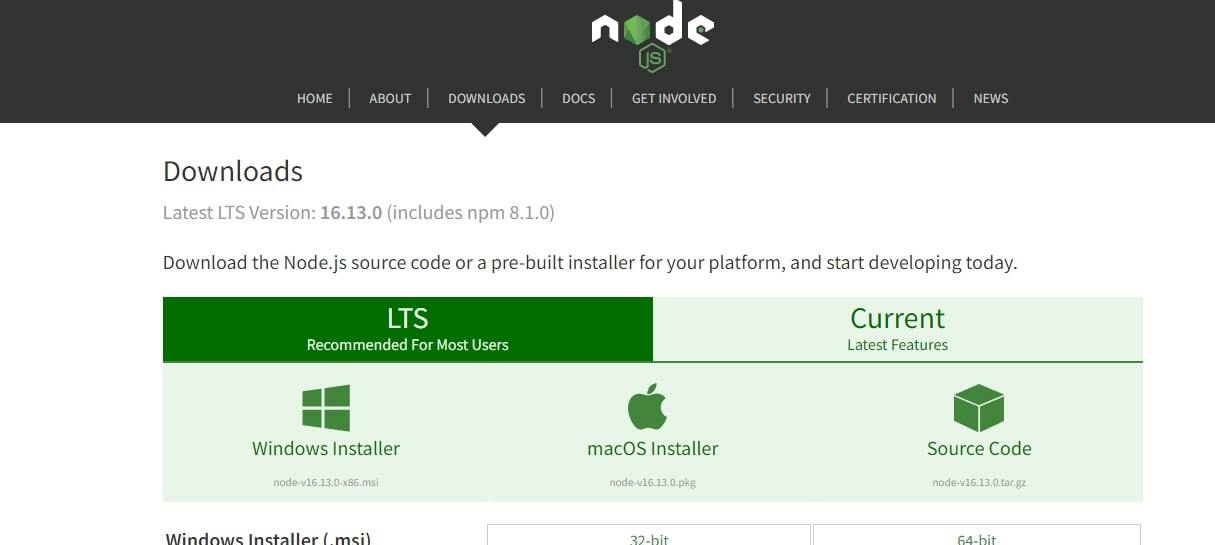Image resolution: width=1215 pixels, height=545 pixels.
Task: Click the source code box icon
Action: [x=979, y=408]
